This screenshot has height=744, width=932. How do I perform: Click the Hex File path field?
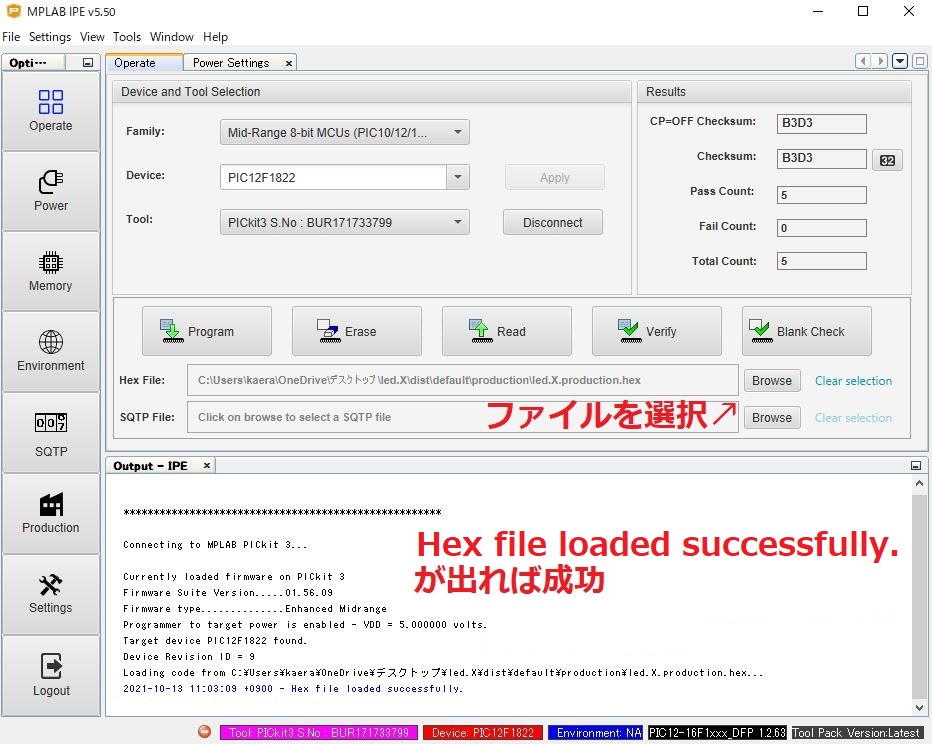(x=462, y=380)
